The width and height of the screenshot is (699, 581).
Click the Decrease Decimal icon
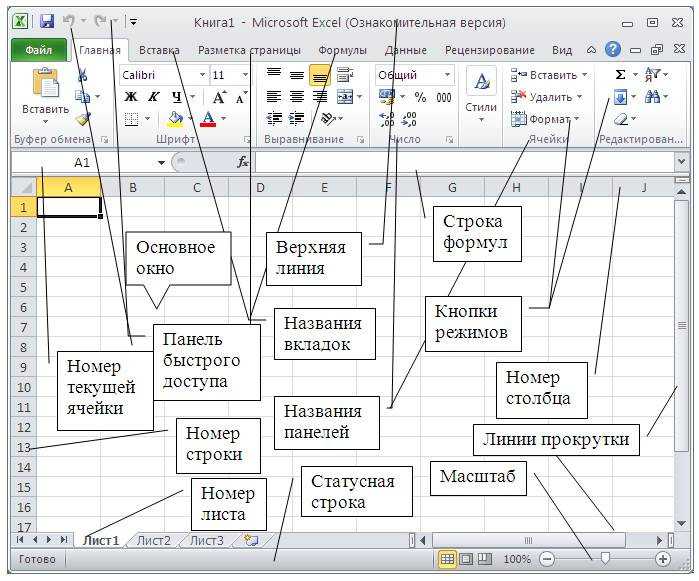click(x=409, y=119)
